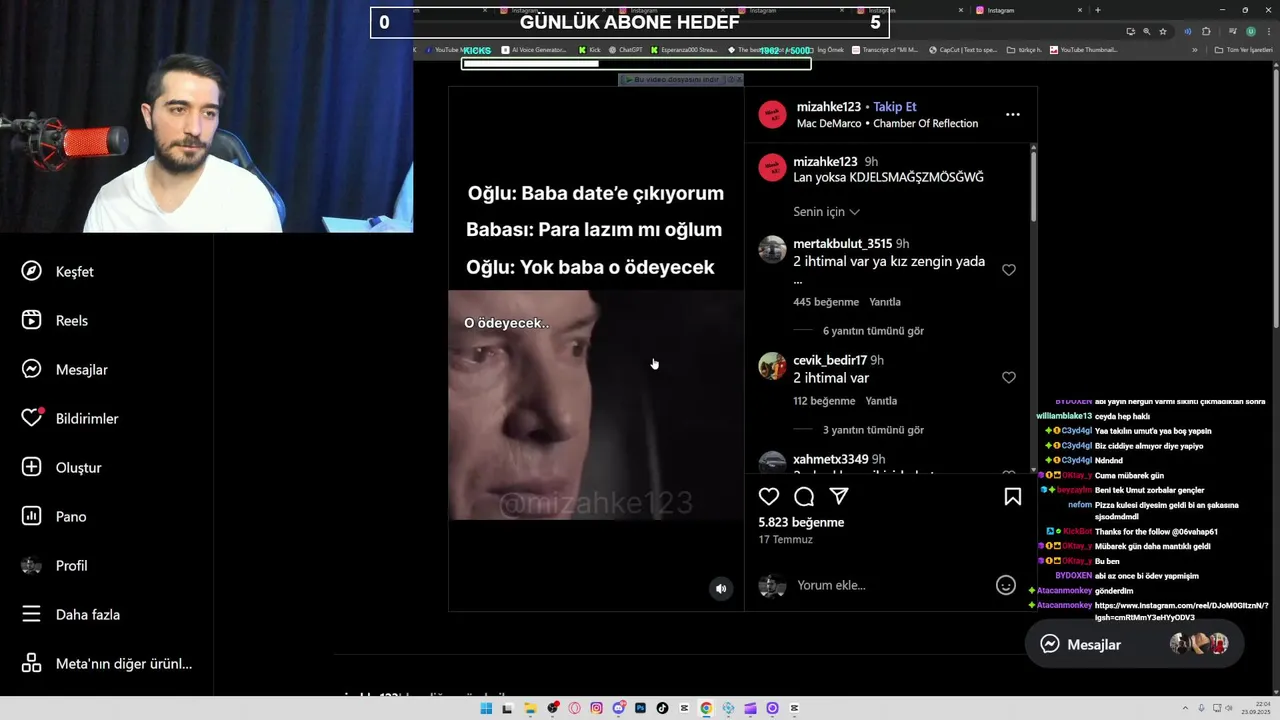Open the CapCut Text to speech bookmark

click(962, 50)
